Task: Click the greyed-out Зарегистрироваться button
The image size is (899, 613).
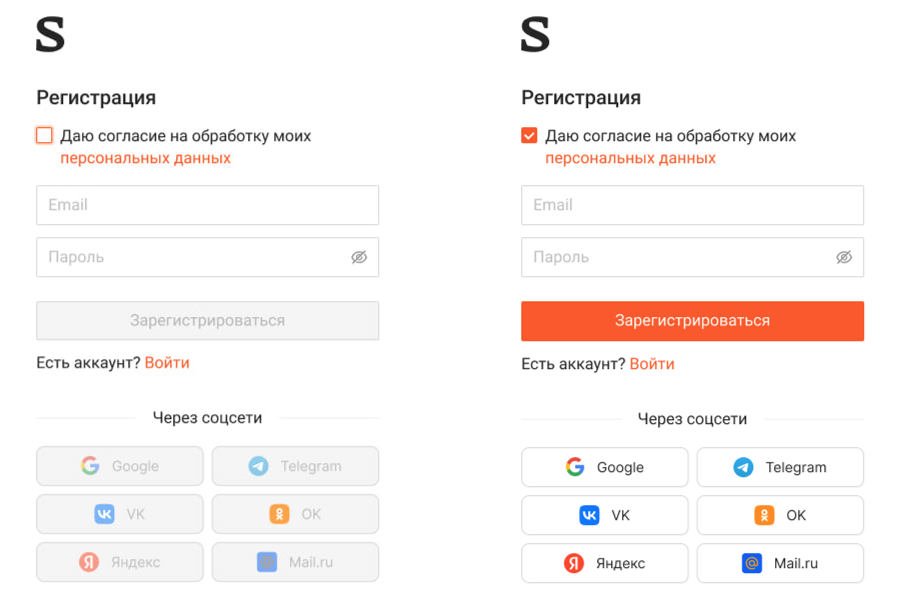Action: tap(207, 321)
